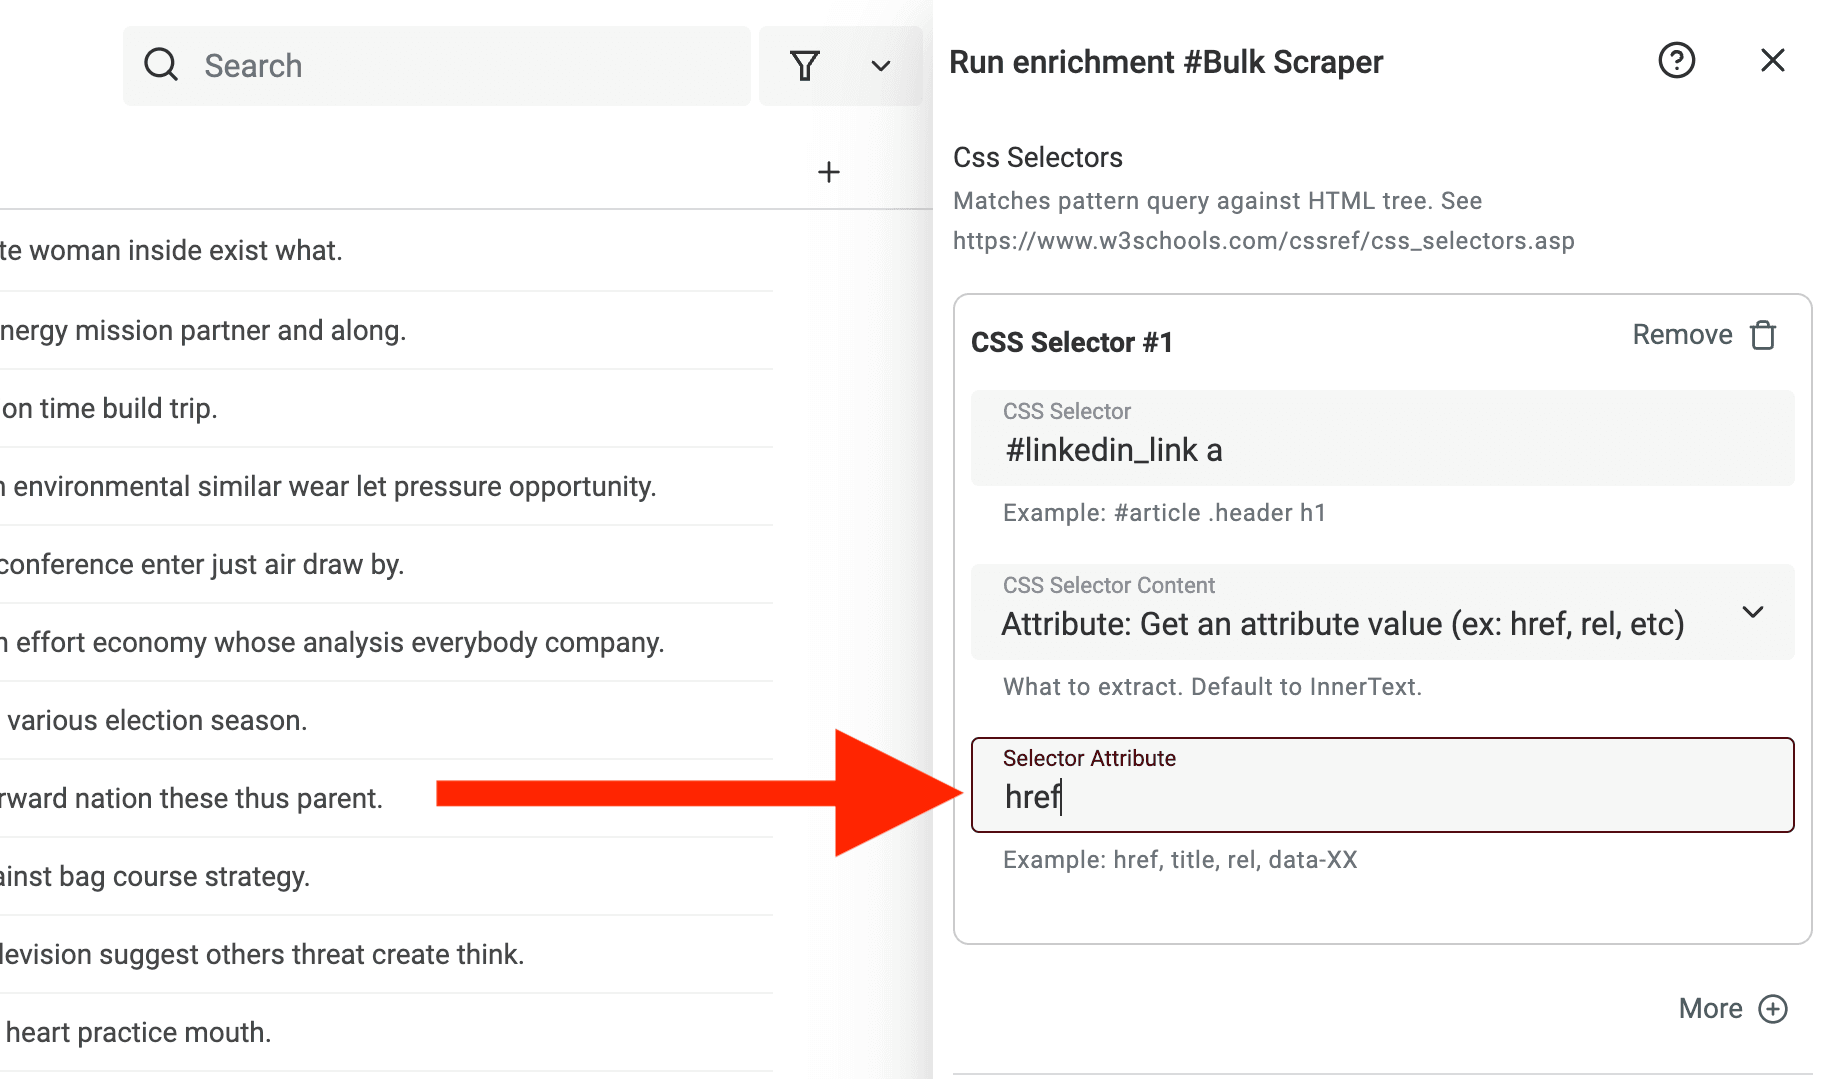Image resolution: width=1828 pixels, height=1079 pixels.
Task: Click the More plus-circle icon
Action: (1774, 1009)
